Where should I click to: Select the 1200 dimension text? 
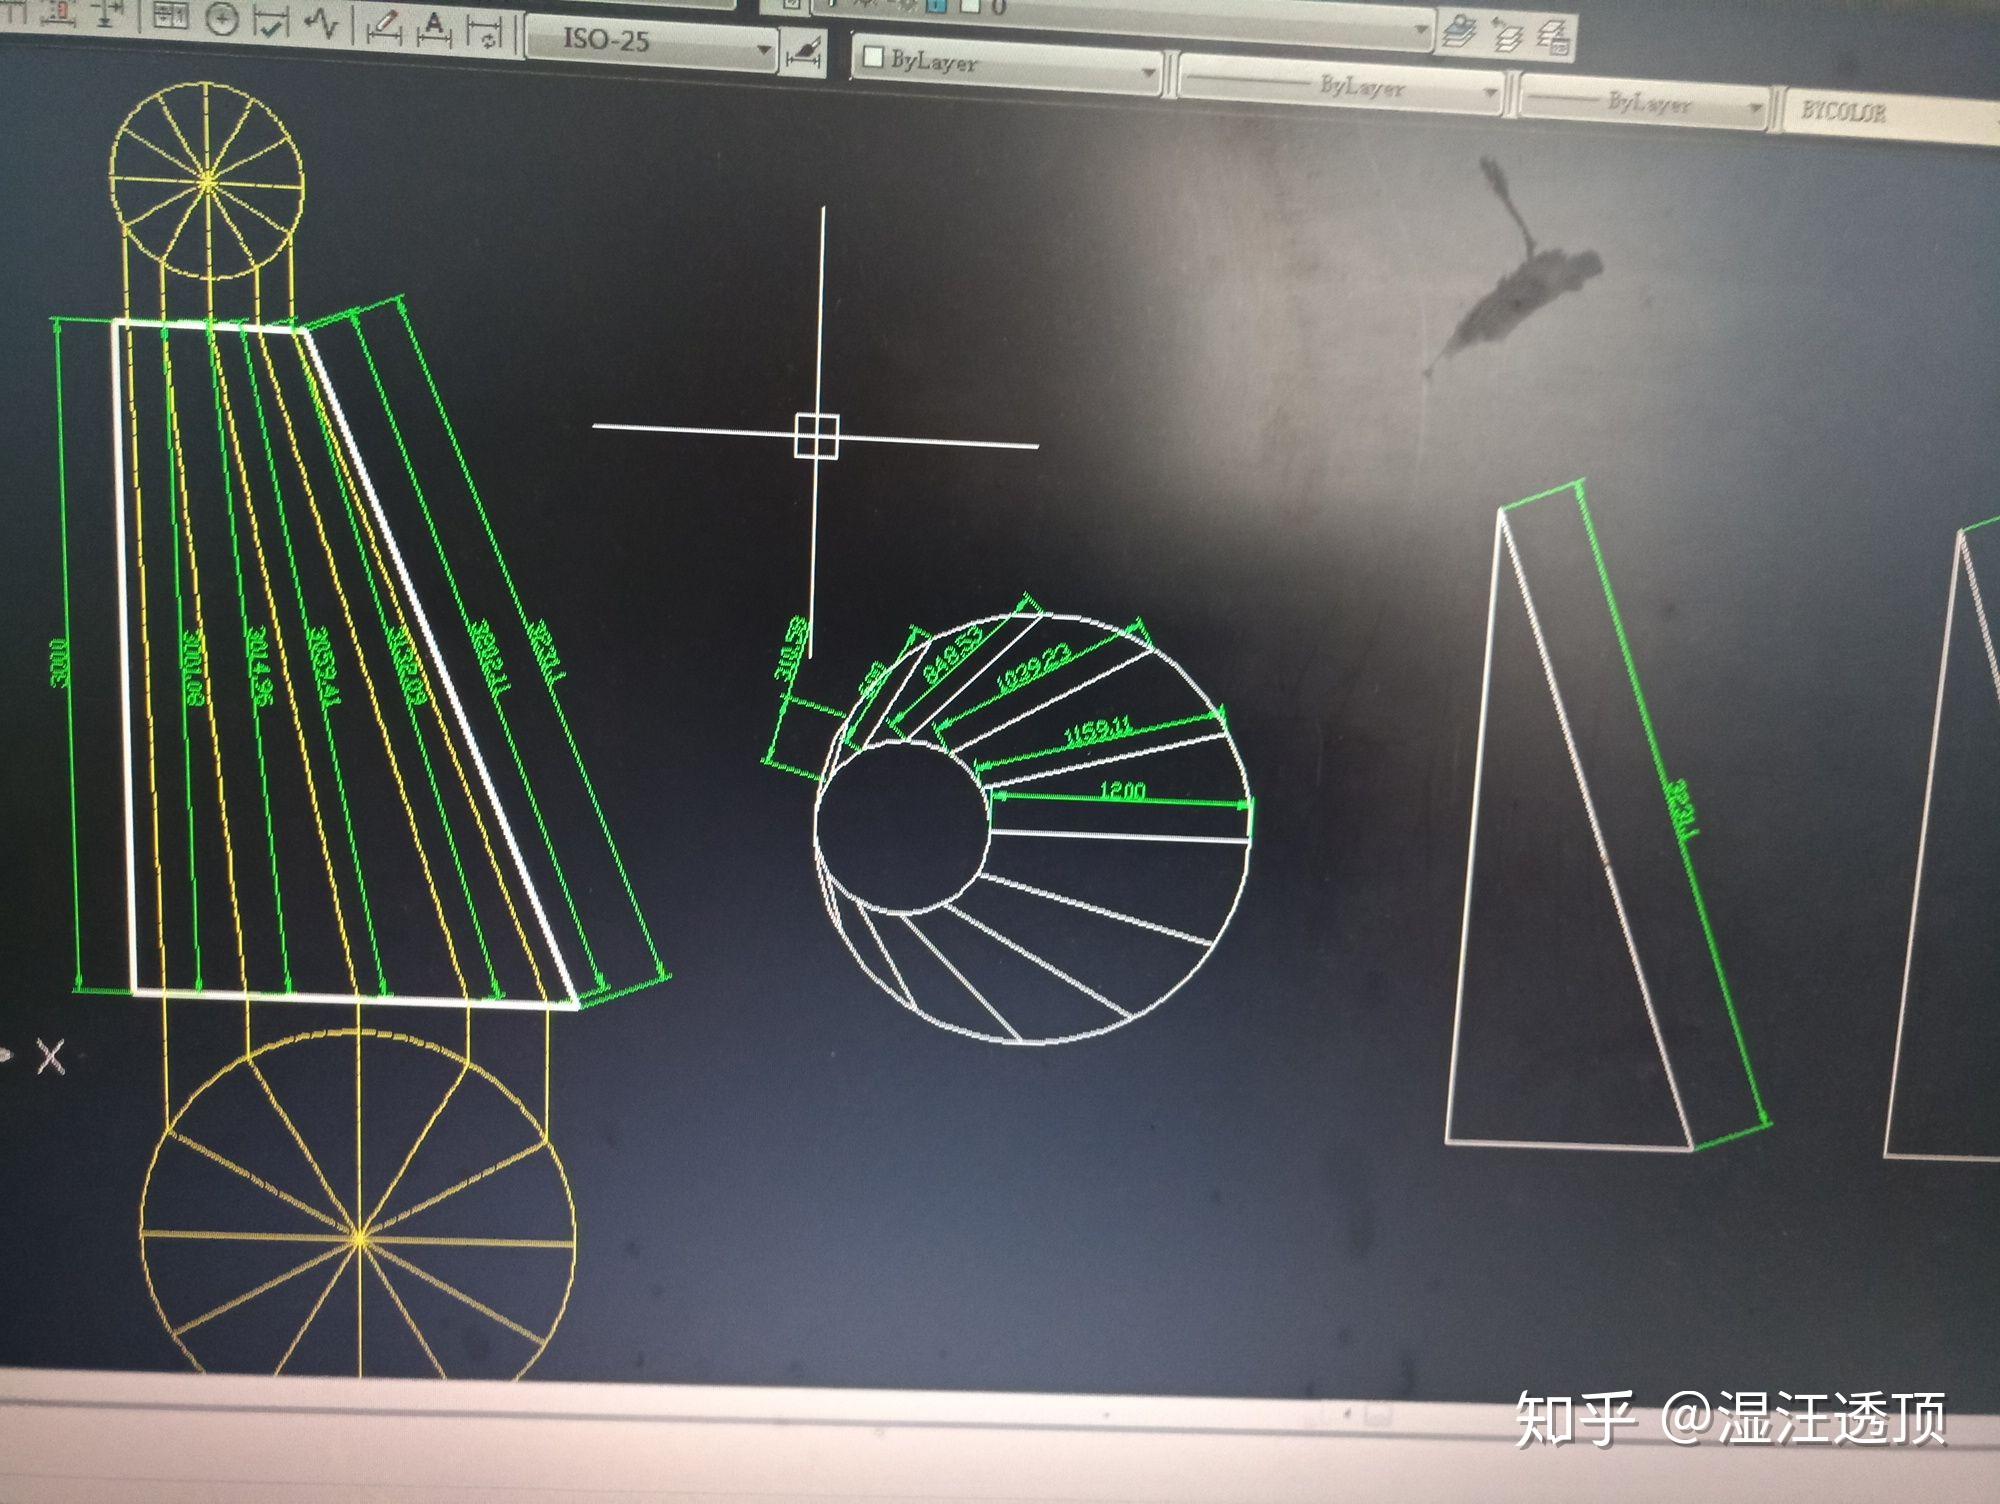click(1121, 790)
